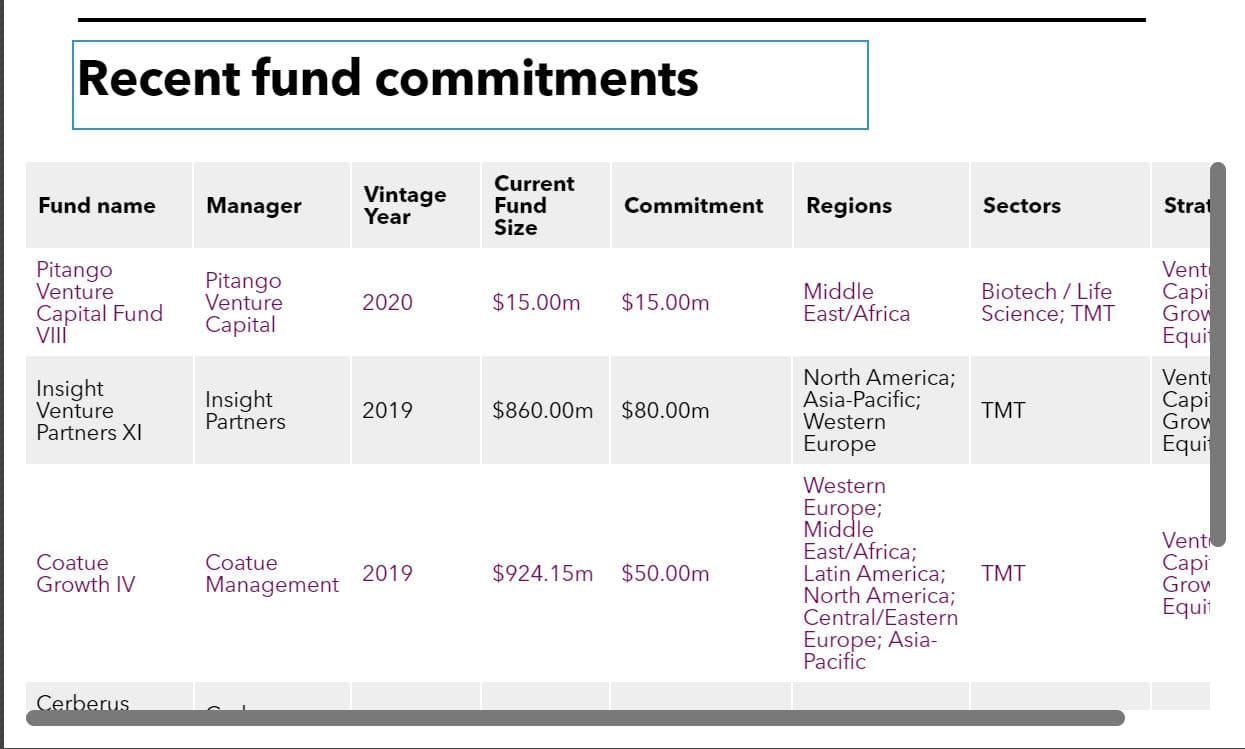Screen dimensions: 1245x749
Task: Click the 2019 vintage year in the Coatue row
Action: [x=387, y=573]
